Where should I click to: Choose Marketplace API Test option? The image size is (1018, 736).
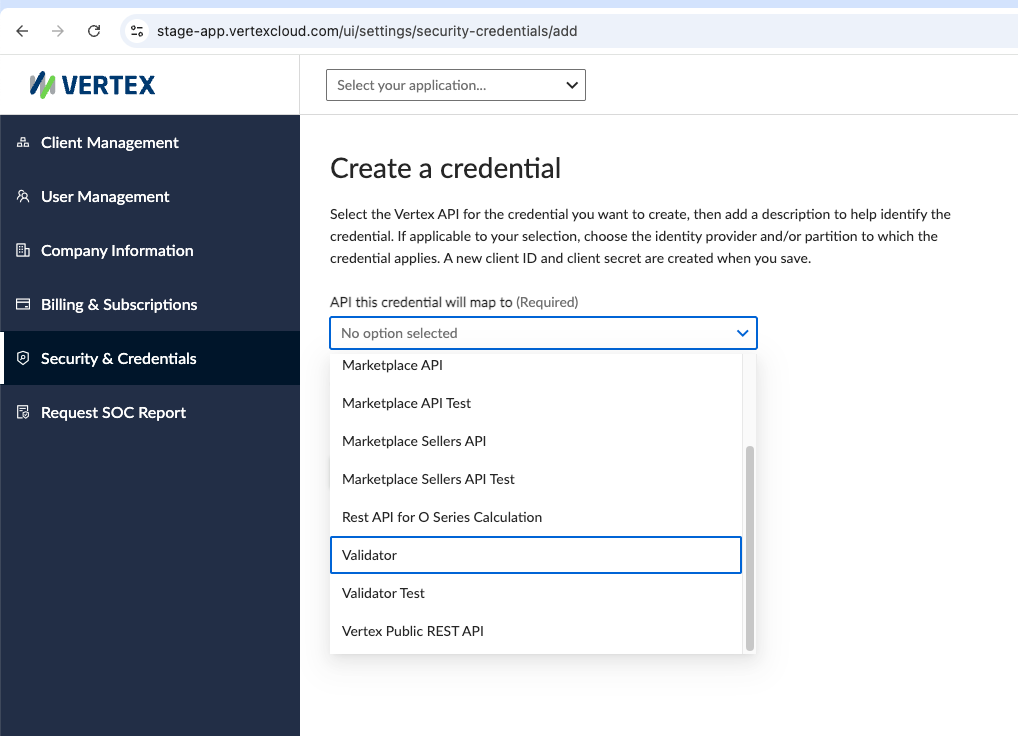[x=536, y=403]
